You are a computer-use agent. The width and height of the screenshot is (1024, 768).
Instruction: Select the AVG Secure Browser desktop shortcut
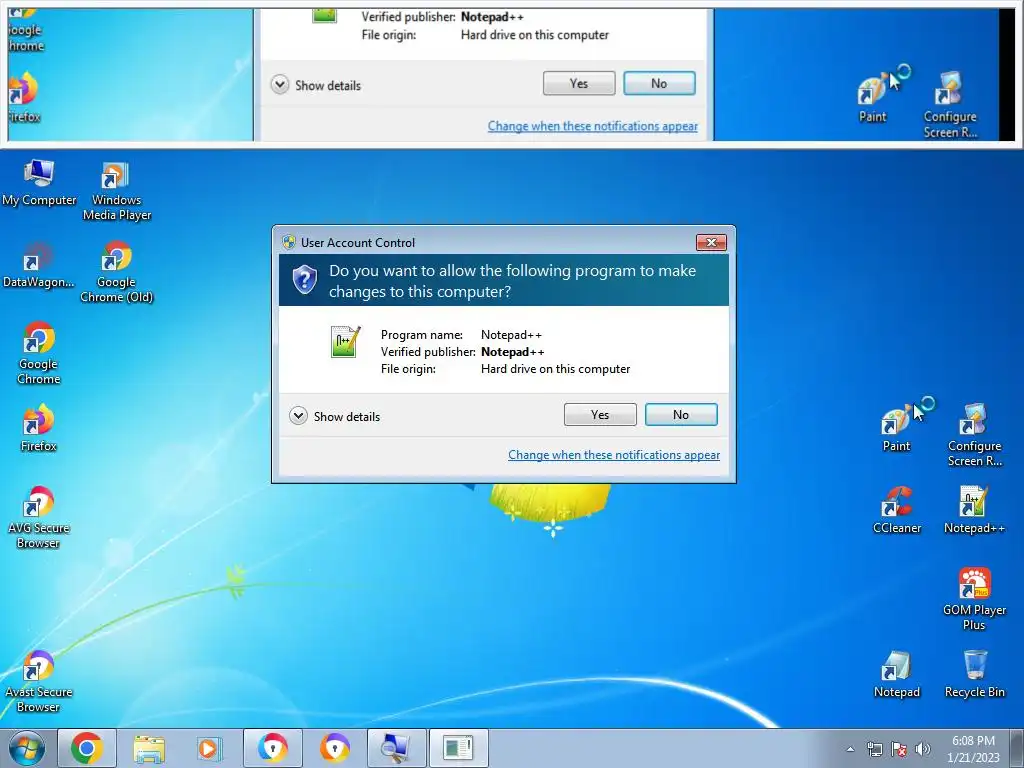point(39,518)
